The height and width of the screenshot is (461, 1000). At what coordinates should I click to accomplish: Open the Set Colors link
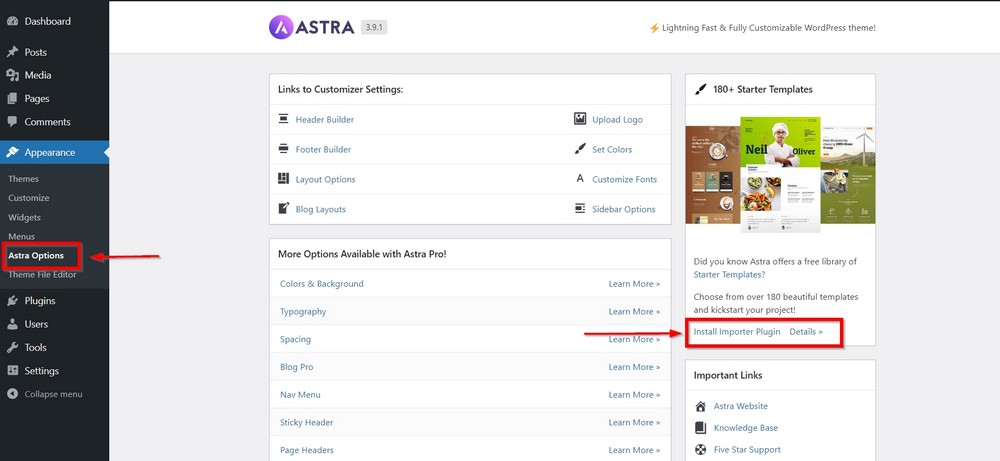point(612,149)
